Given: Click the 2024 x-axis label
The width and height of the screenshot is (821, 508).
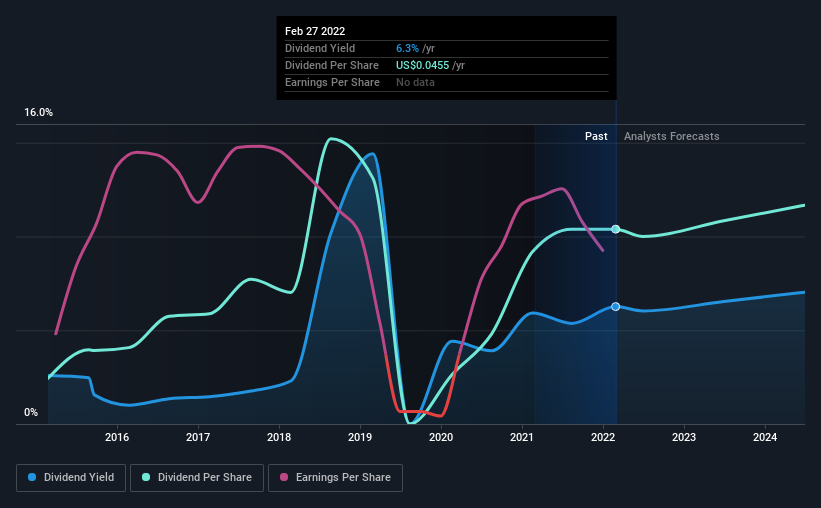Looking at the screenshot, I should (765, 437).
